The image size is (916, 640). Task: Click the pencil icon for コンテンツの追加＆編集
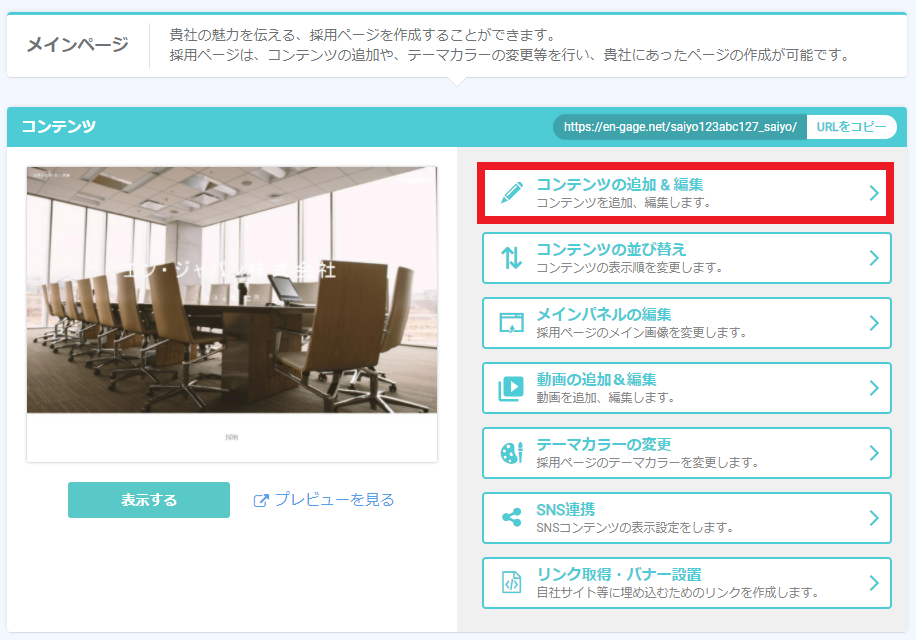(x=512, y=193)
